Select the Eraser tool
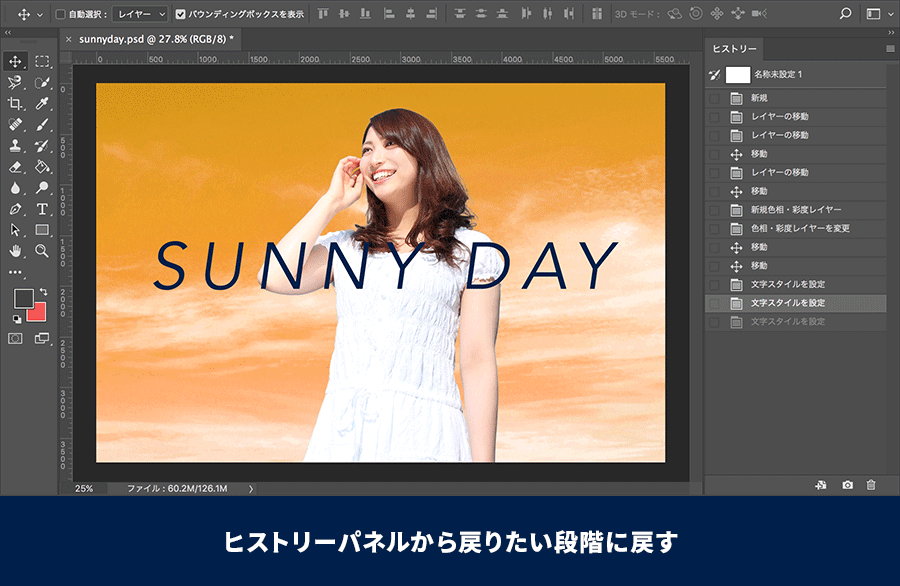The width and height of the screenshot is (900, 586). [x=16, y=167]
